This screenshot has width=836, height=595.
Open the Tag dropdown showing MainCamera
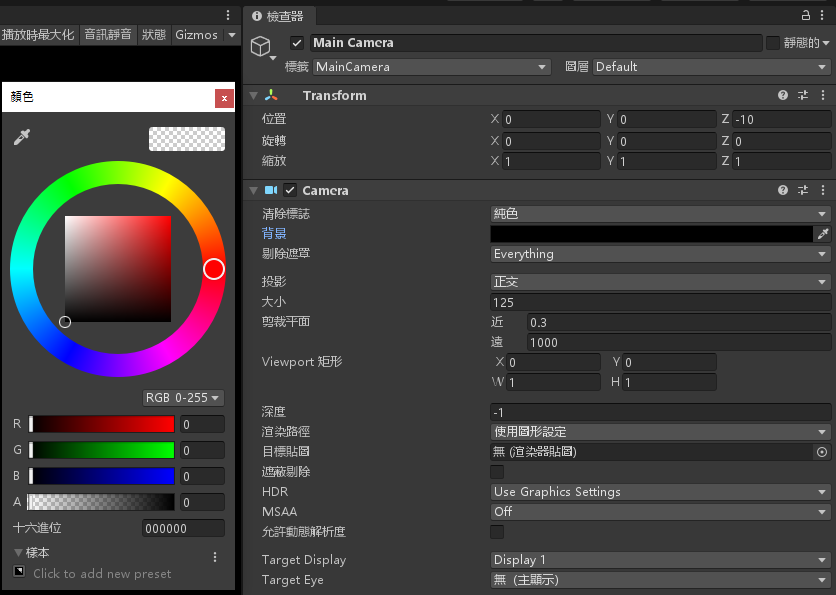pos(432,67)
